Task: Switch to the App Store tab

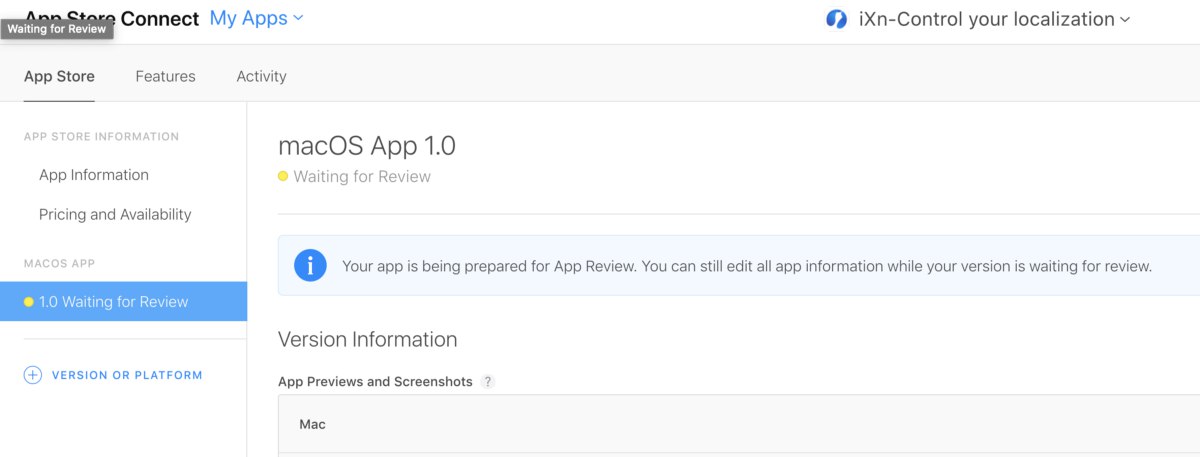Action: pyautogui.click(x=59, y=76)
